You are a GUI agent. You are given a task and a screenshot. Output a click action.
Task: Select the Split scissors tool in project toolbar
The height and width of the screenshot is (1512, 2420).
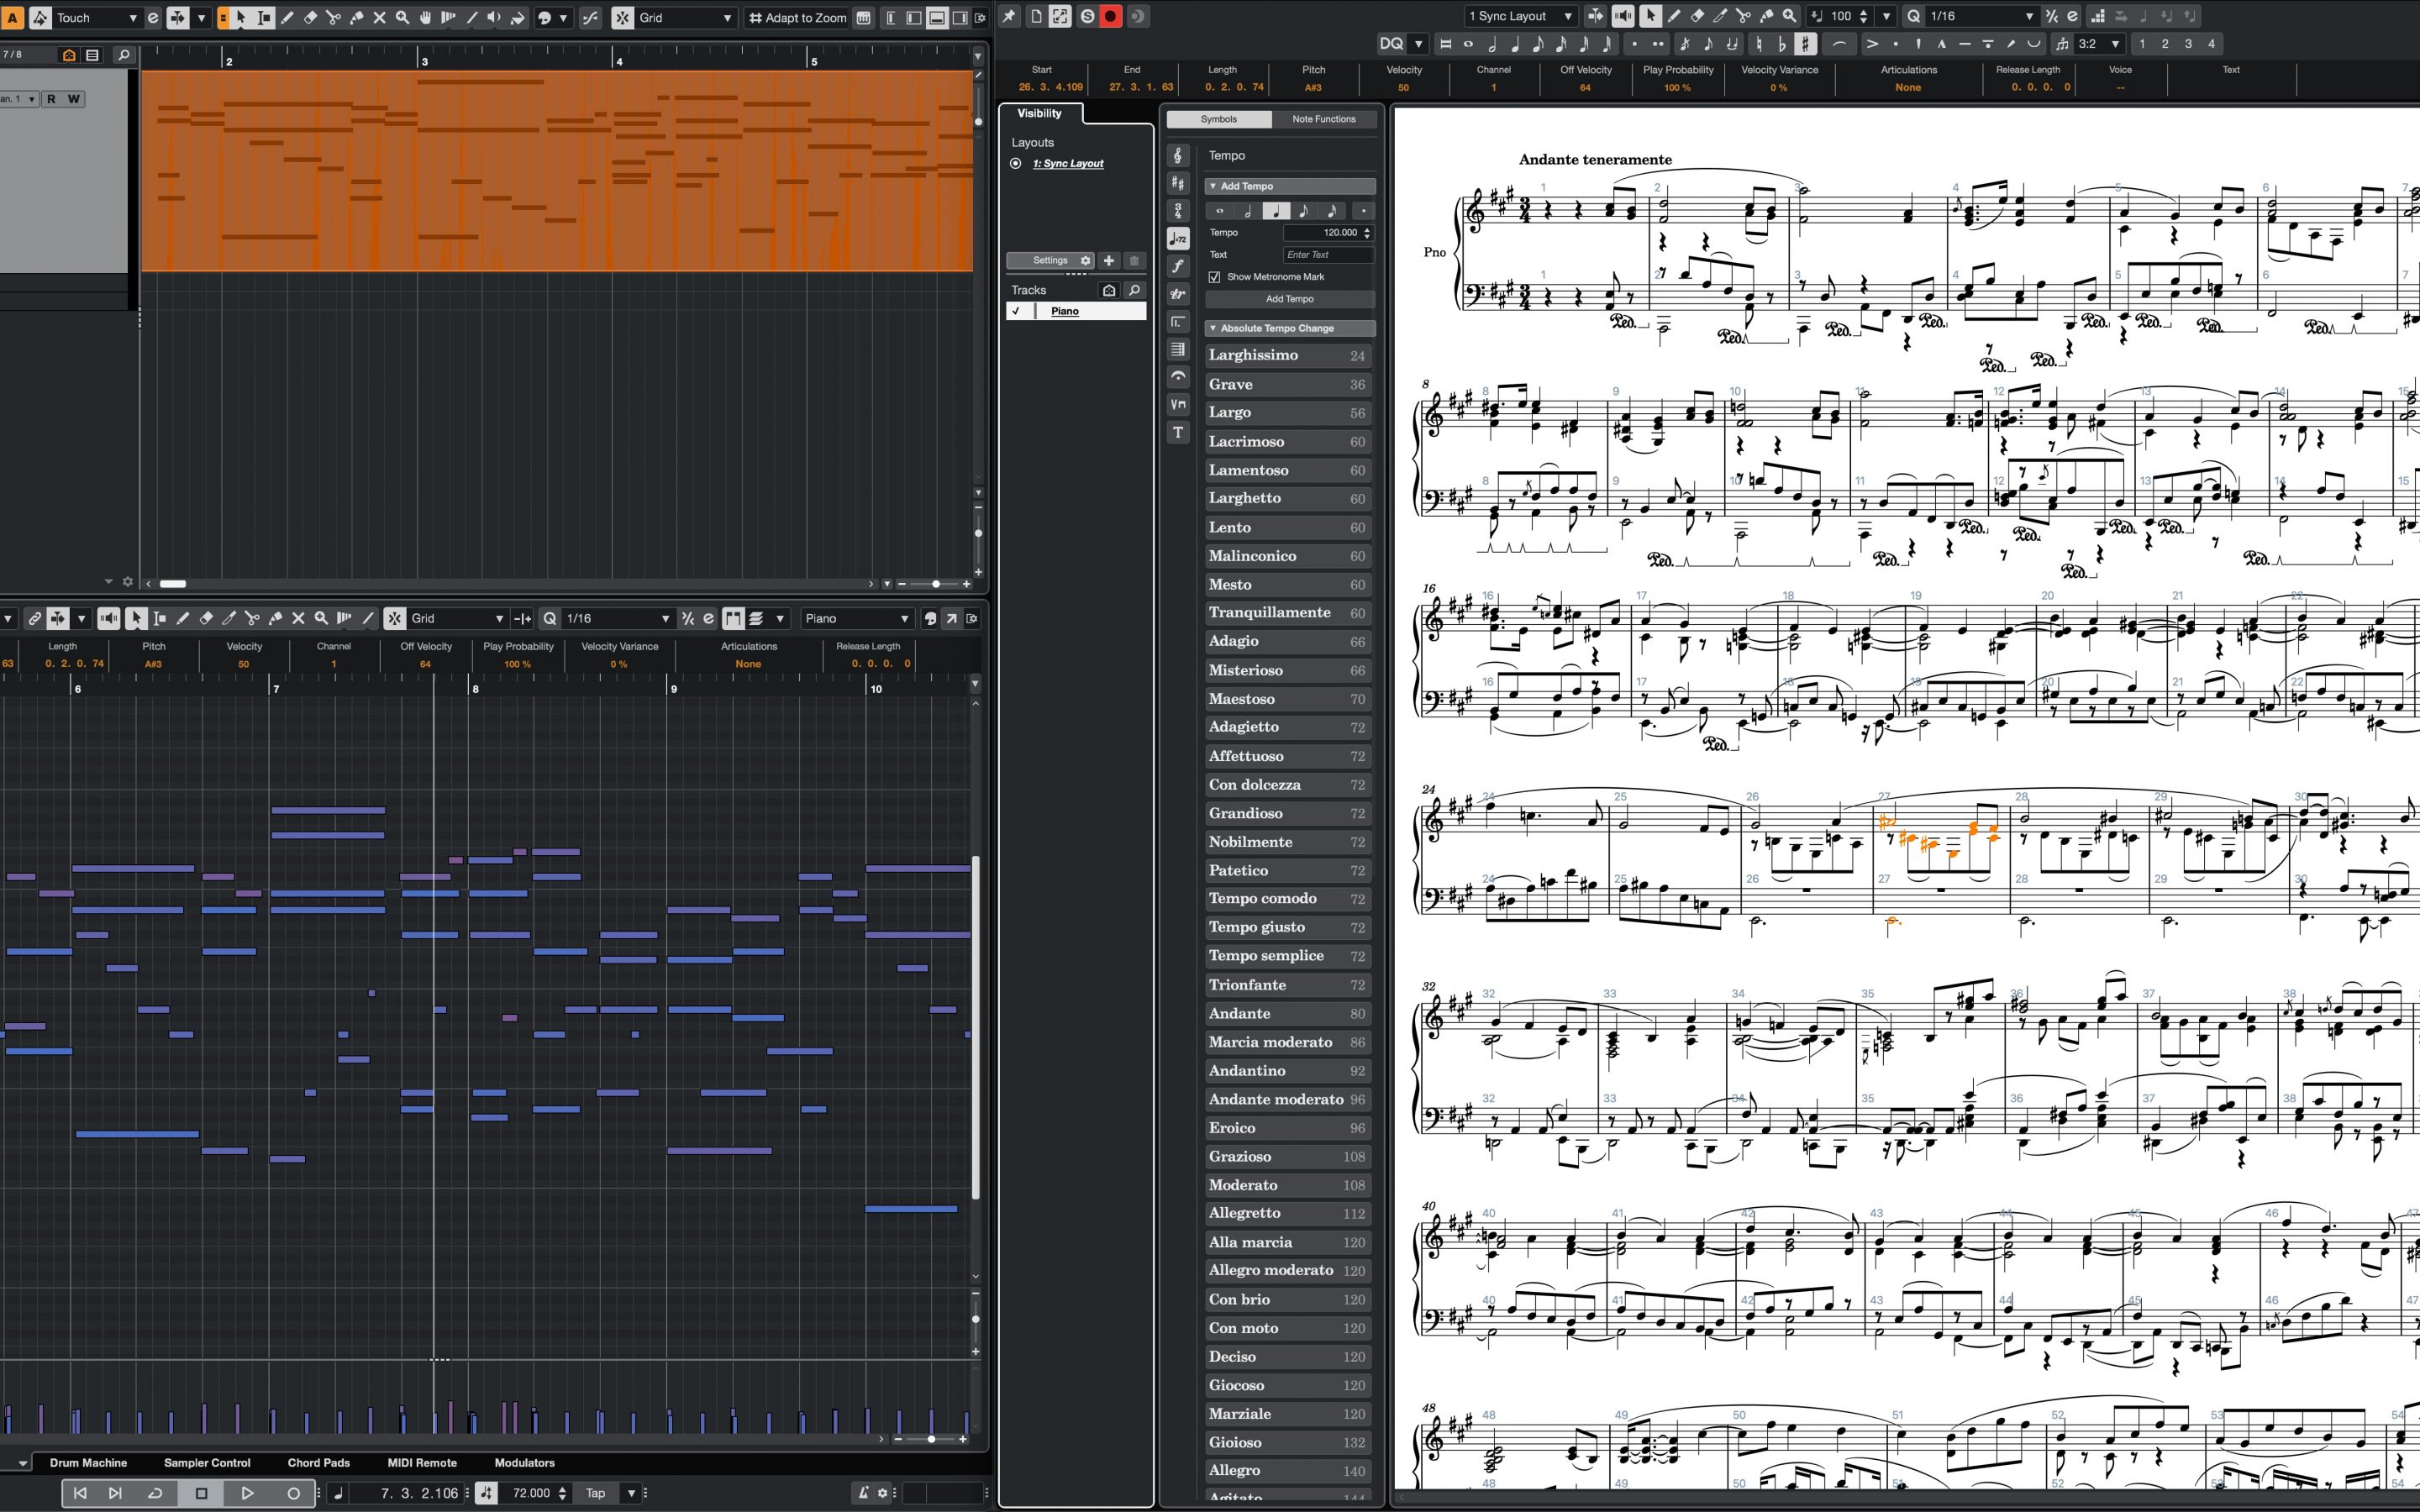(x=333, y=17)
